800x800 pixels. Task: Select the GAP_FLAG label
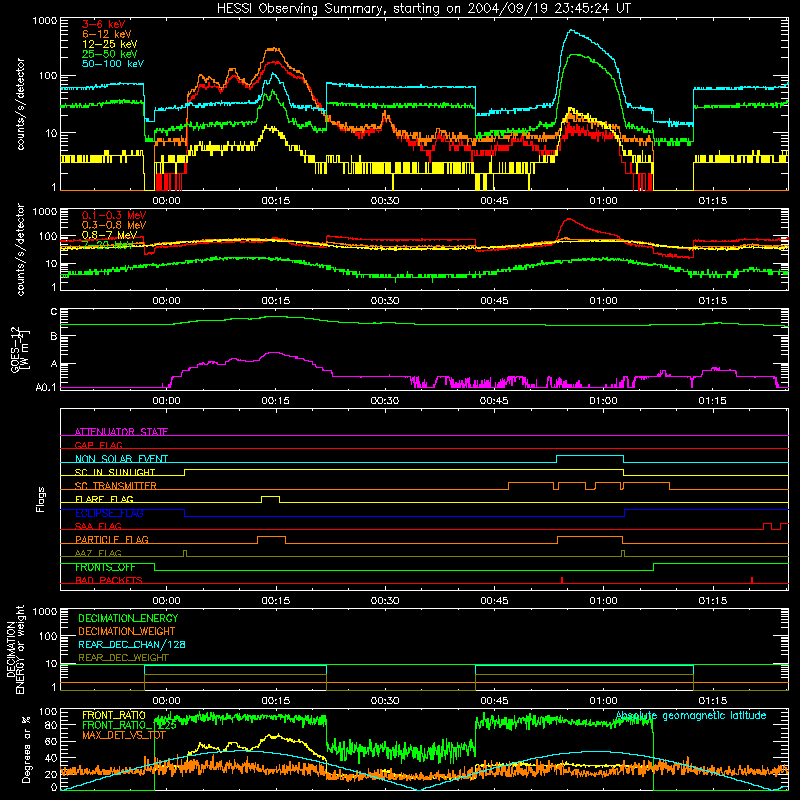pyautogui.click(x=98, y=445)
